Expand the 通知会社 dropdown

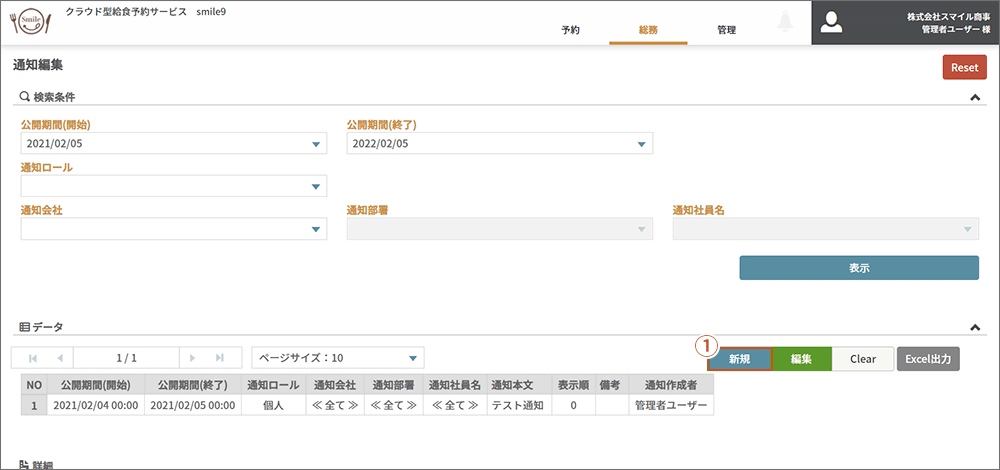pyautogui.click(x=317, y=229)
